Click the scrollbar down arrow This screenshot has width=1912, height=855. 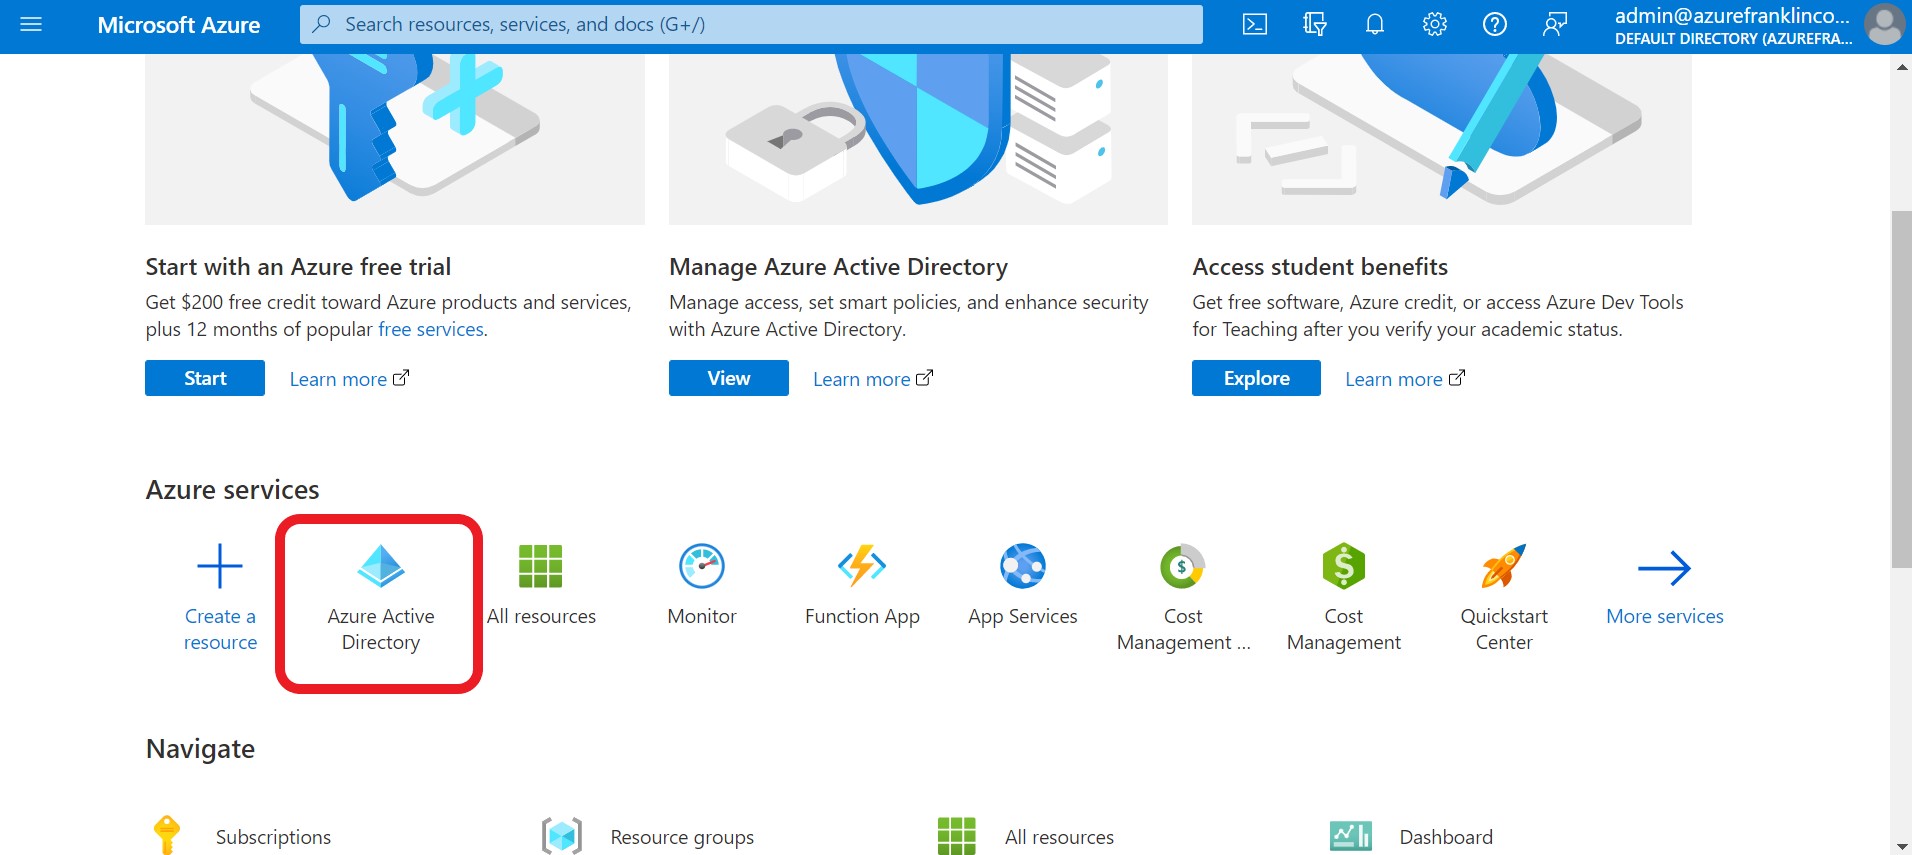coord(1901,846)
